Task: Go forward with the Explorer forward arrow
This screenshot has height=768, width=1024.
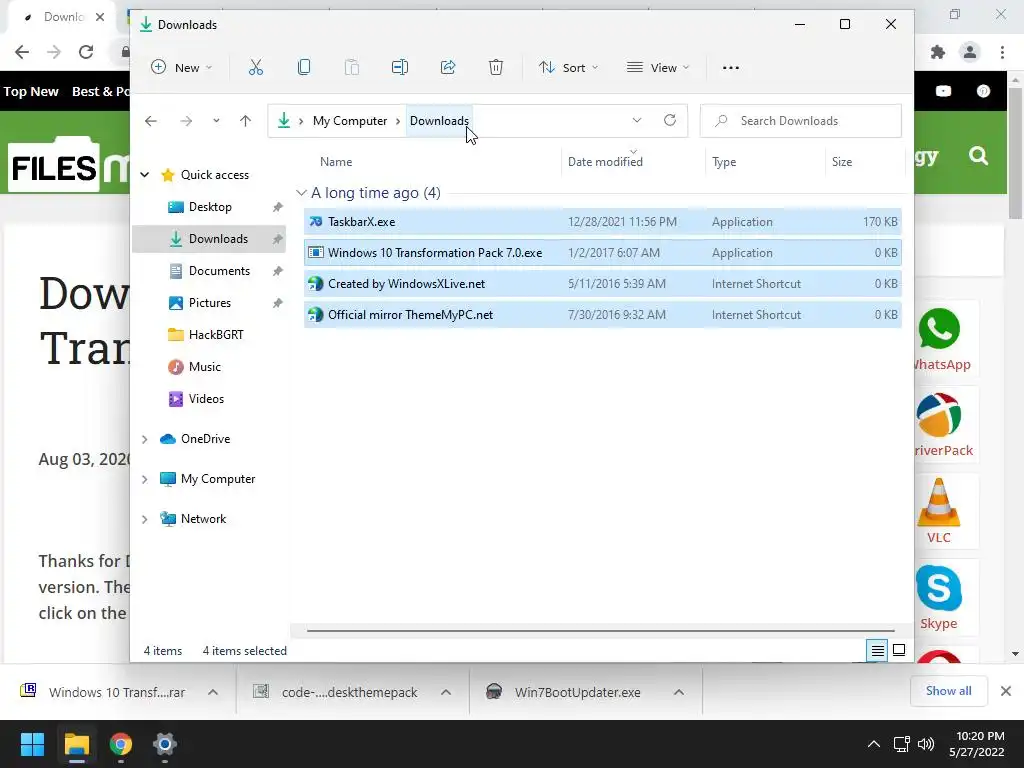Action: pos(186,121)
